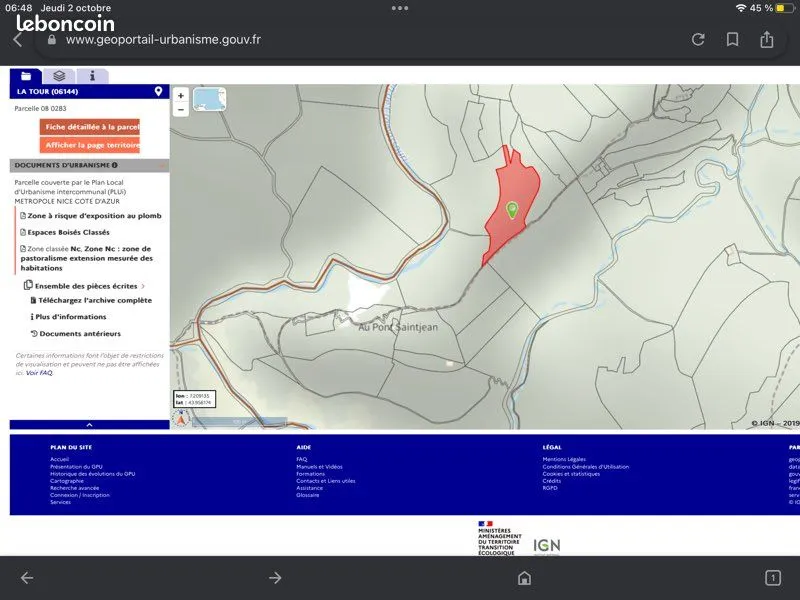800x600 pixels.
Task: Open Manuels et Vidéos help link
Action: tap(319, 466)
